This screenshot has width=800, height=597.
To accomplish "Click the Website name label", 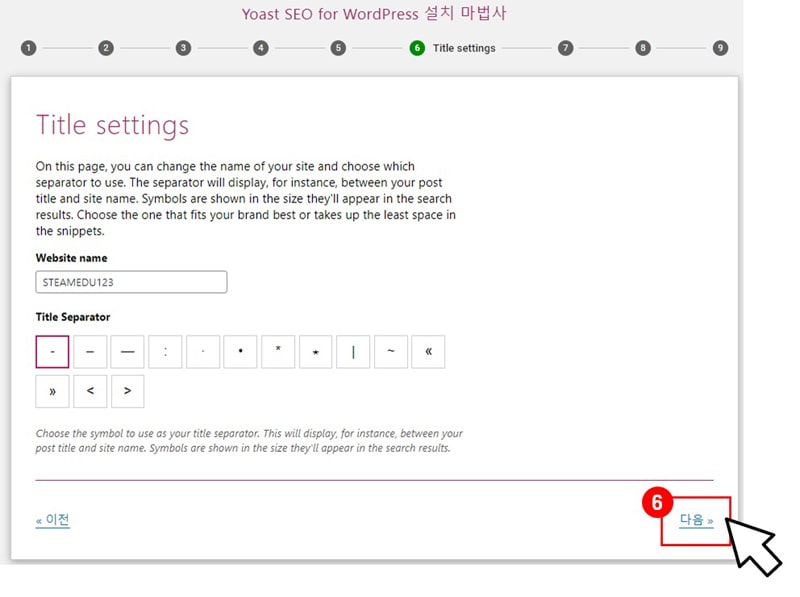I will tap(71, 258).
